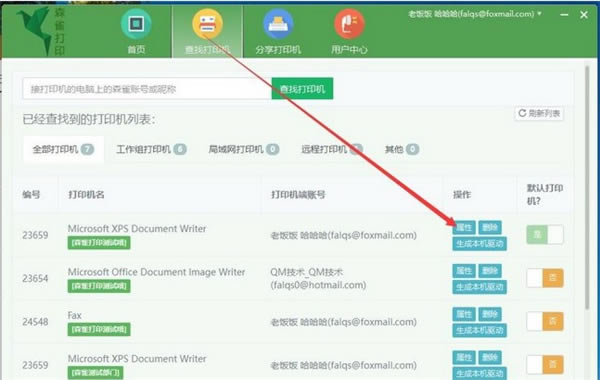The height and width of the screenshot is (380, 600).
Task: Click the green tag under Office Document Image Writer
Action: tap(99, 286)
